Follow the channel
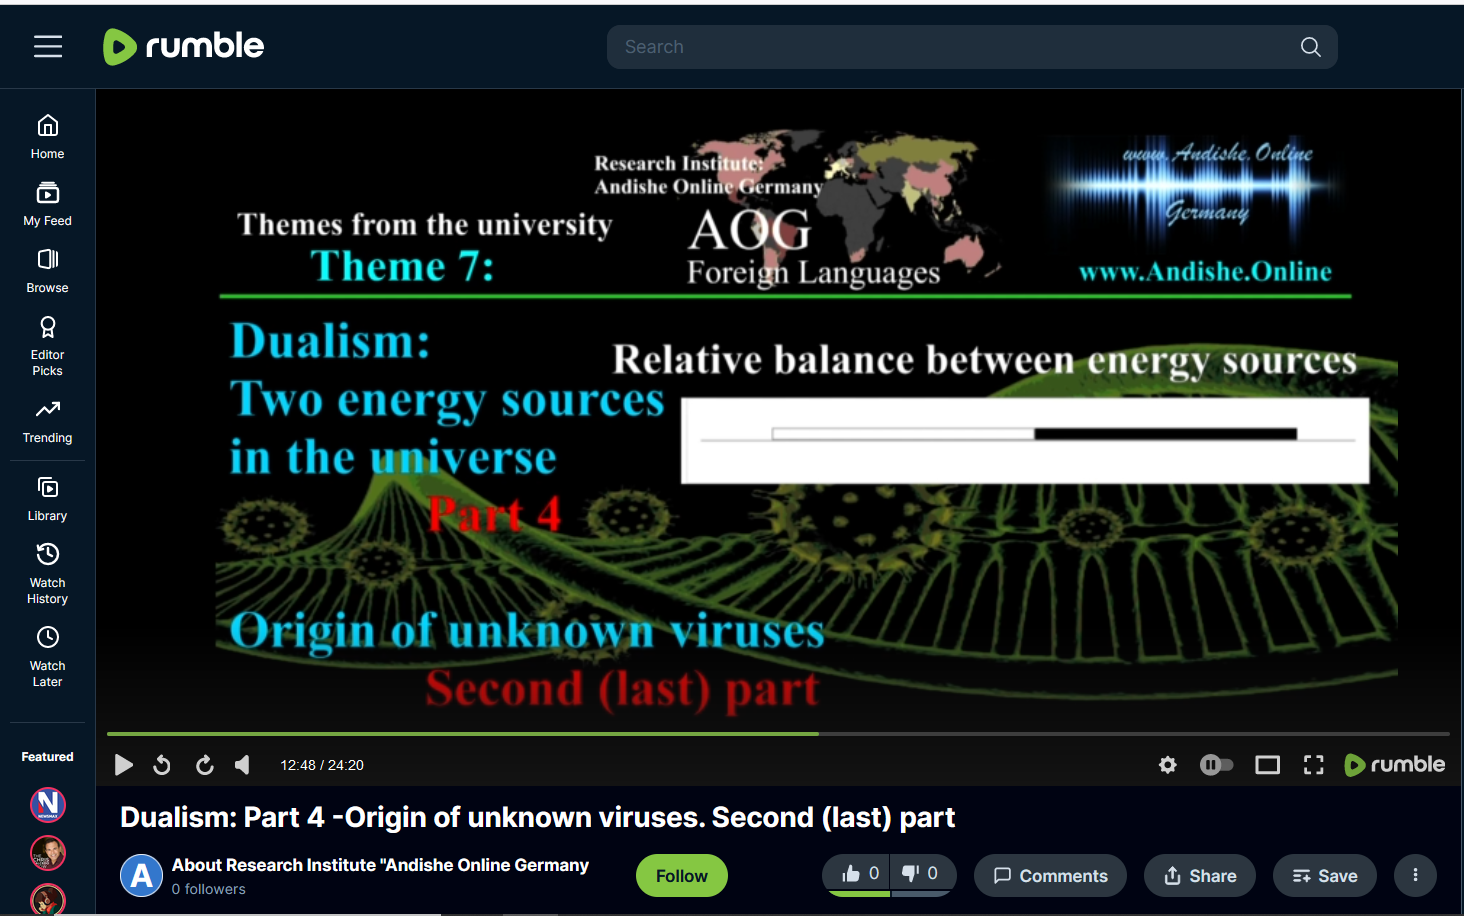This screenshot has width=1464, height=916. click(682, 876)
